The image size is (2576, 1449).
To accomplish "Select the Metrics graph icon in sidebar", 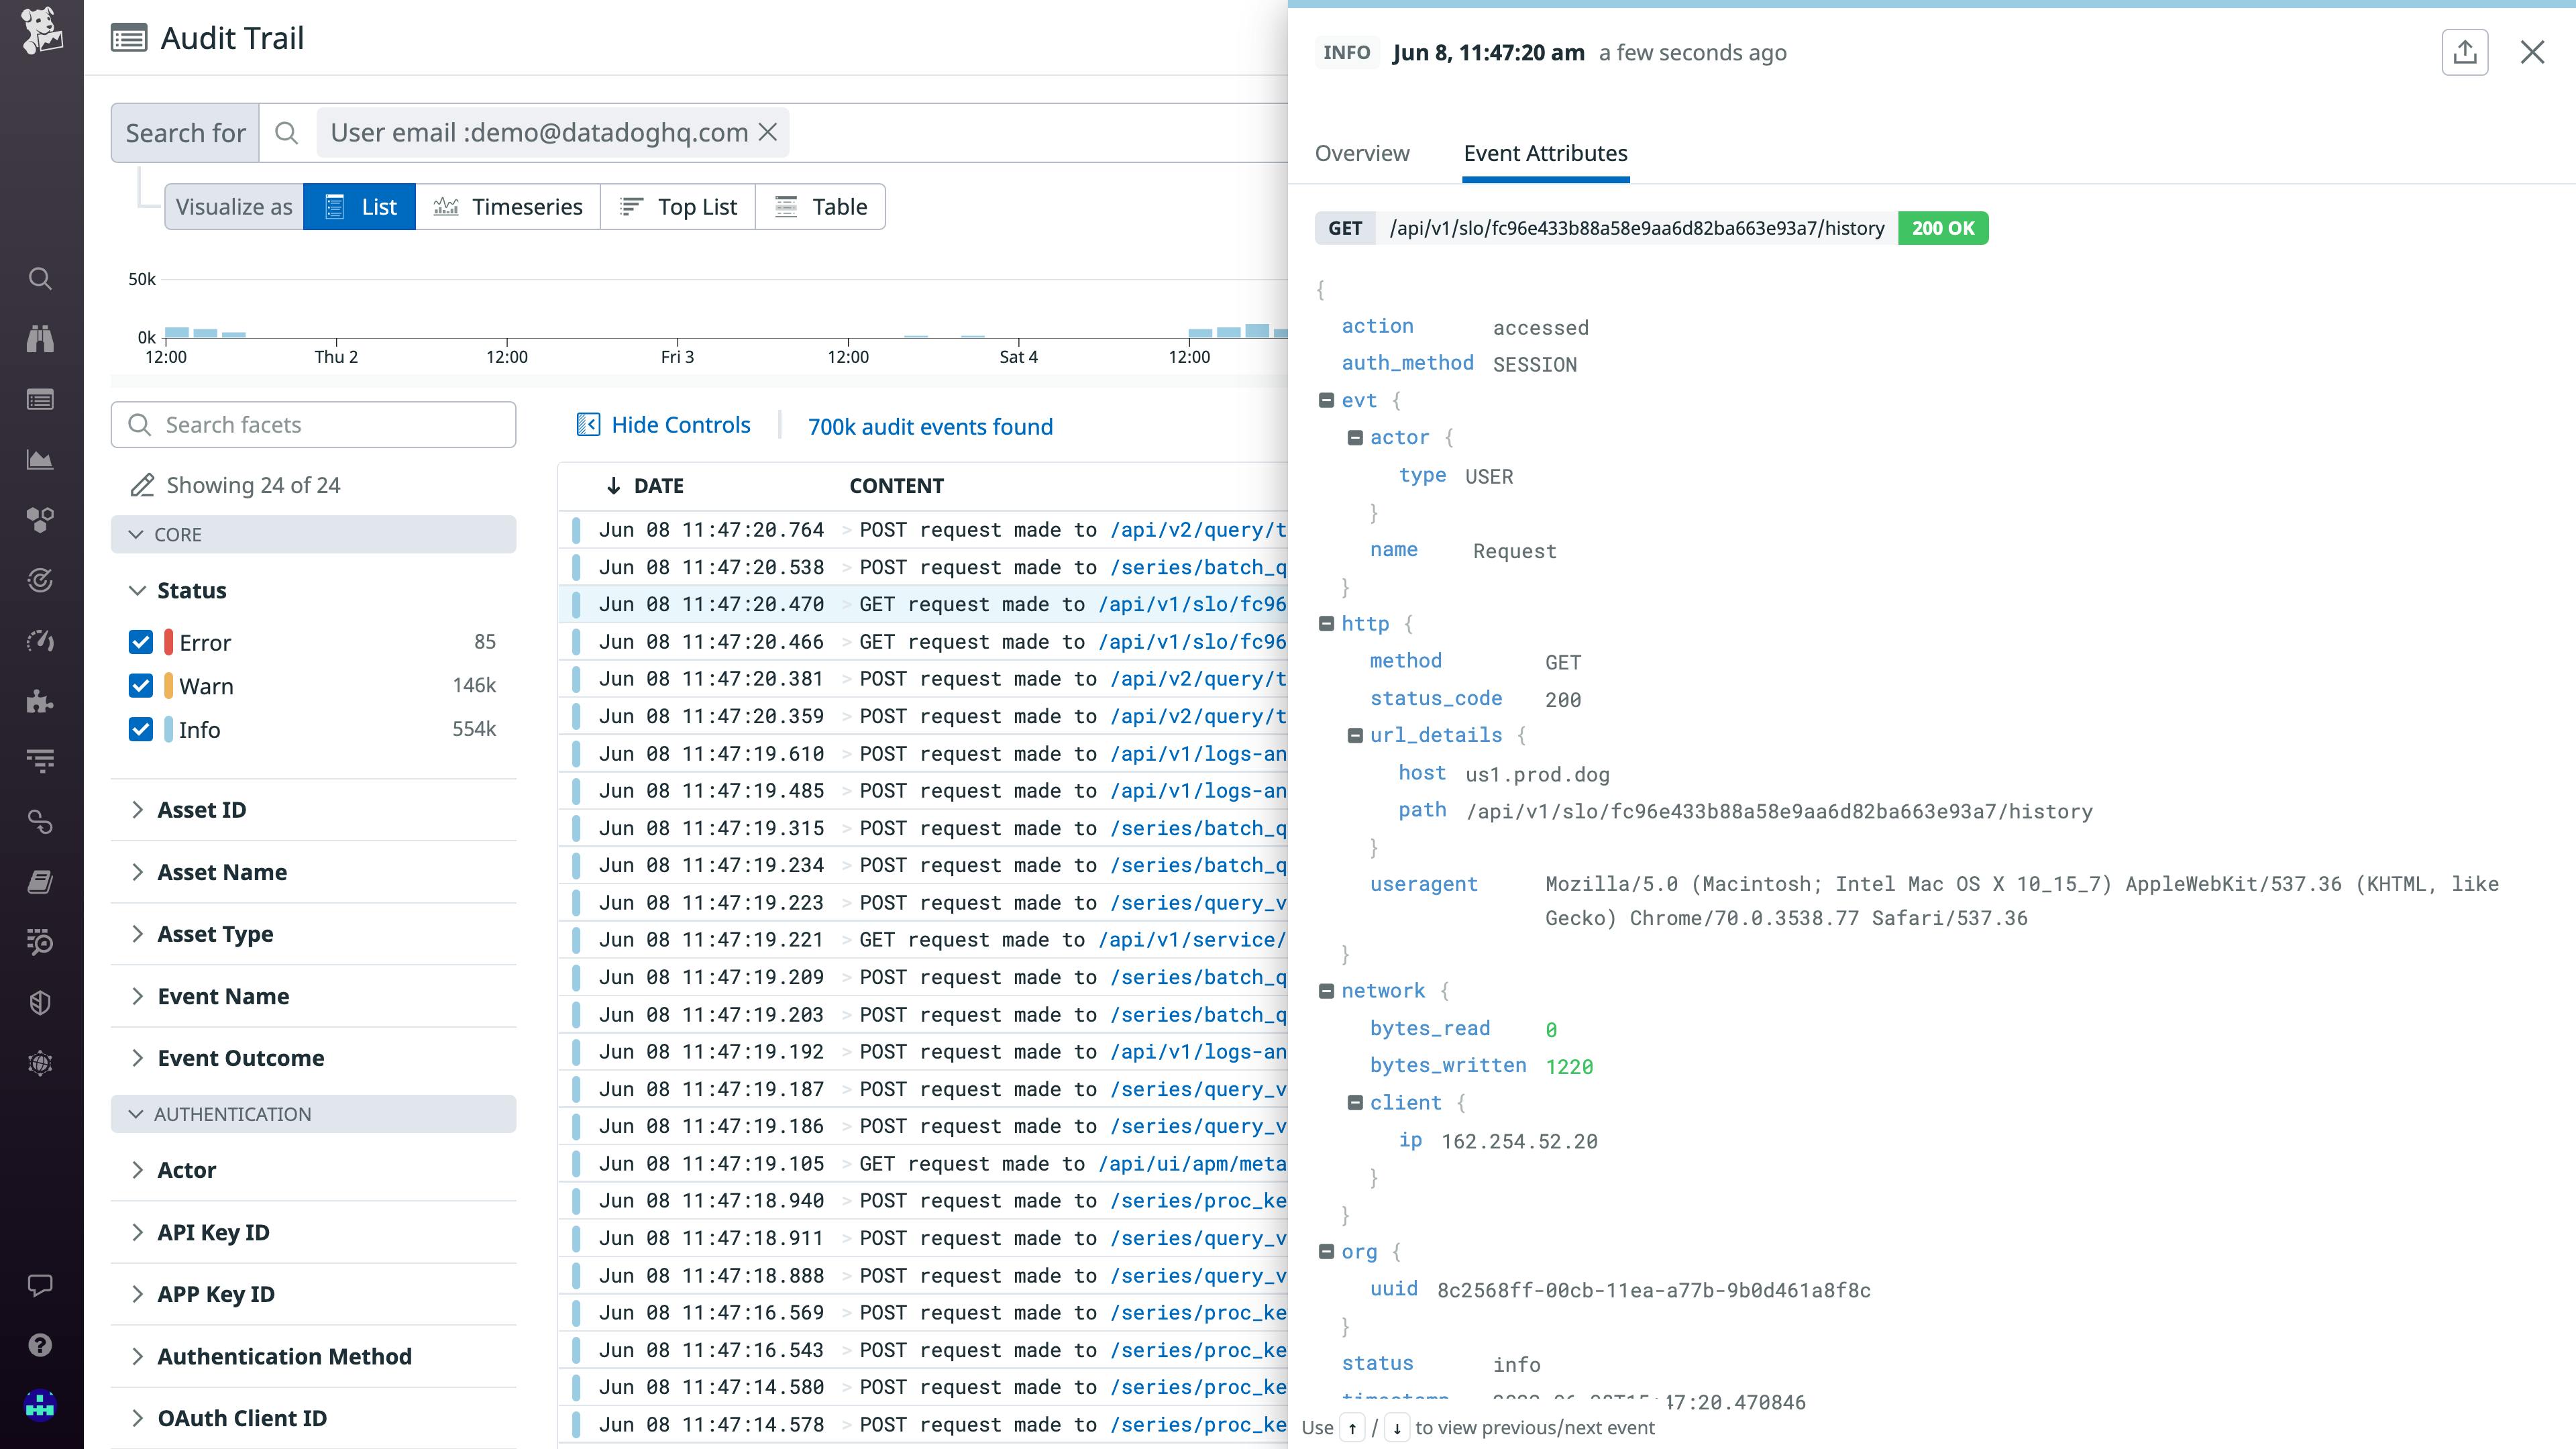I will click(41, 460).
